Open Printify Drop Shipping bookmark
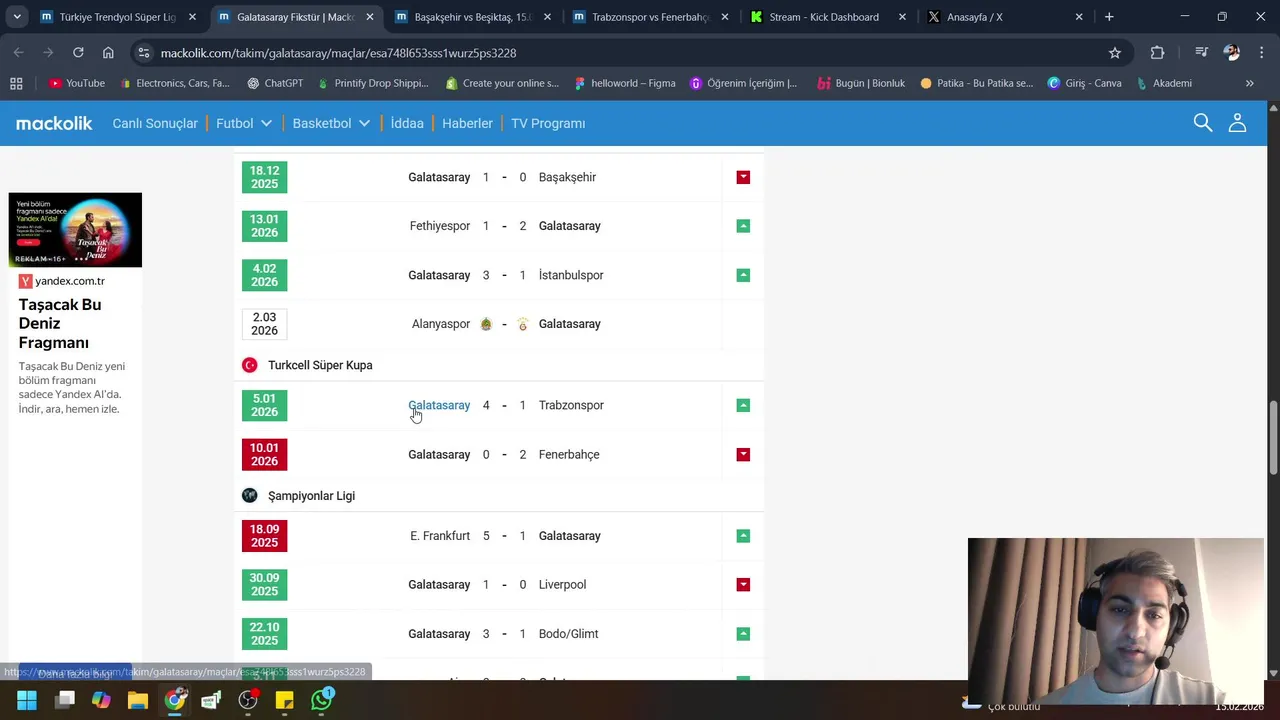The width and height of the screenshot is (1280, 720). pyautogui.click(x=372, y=83)
